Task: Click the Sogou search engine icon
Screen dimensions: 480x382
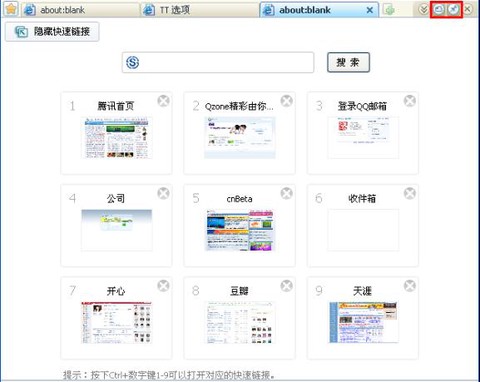Action: click(x=133, y=62)
